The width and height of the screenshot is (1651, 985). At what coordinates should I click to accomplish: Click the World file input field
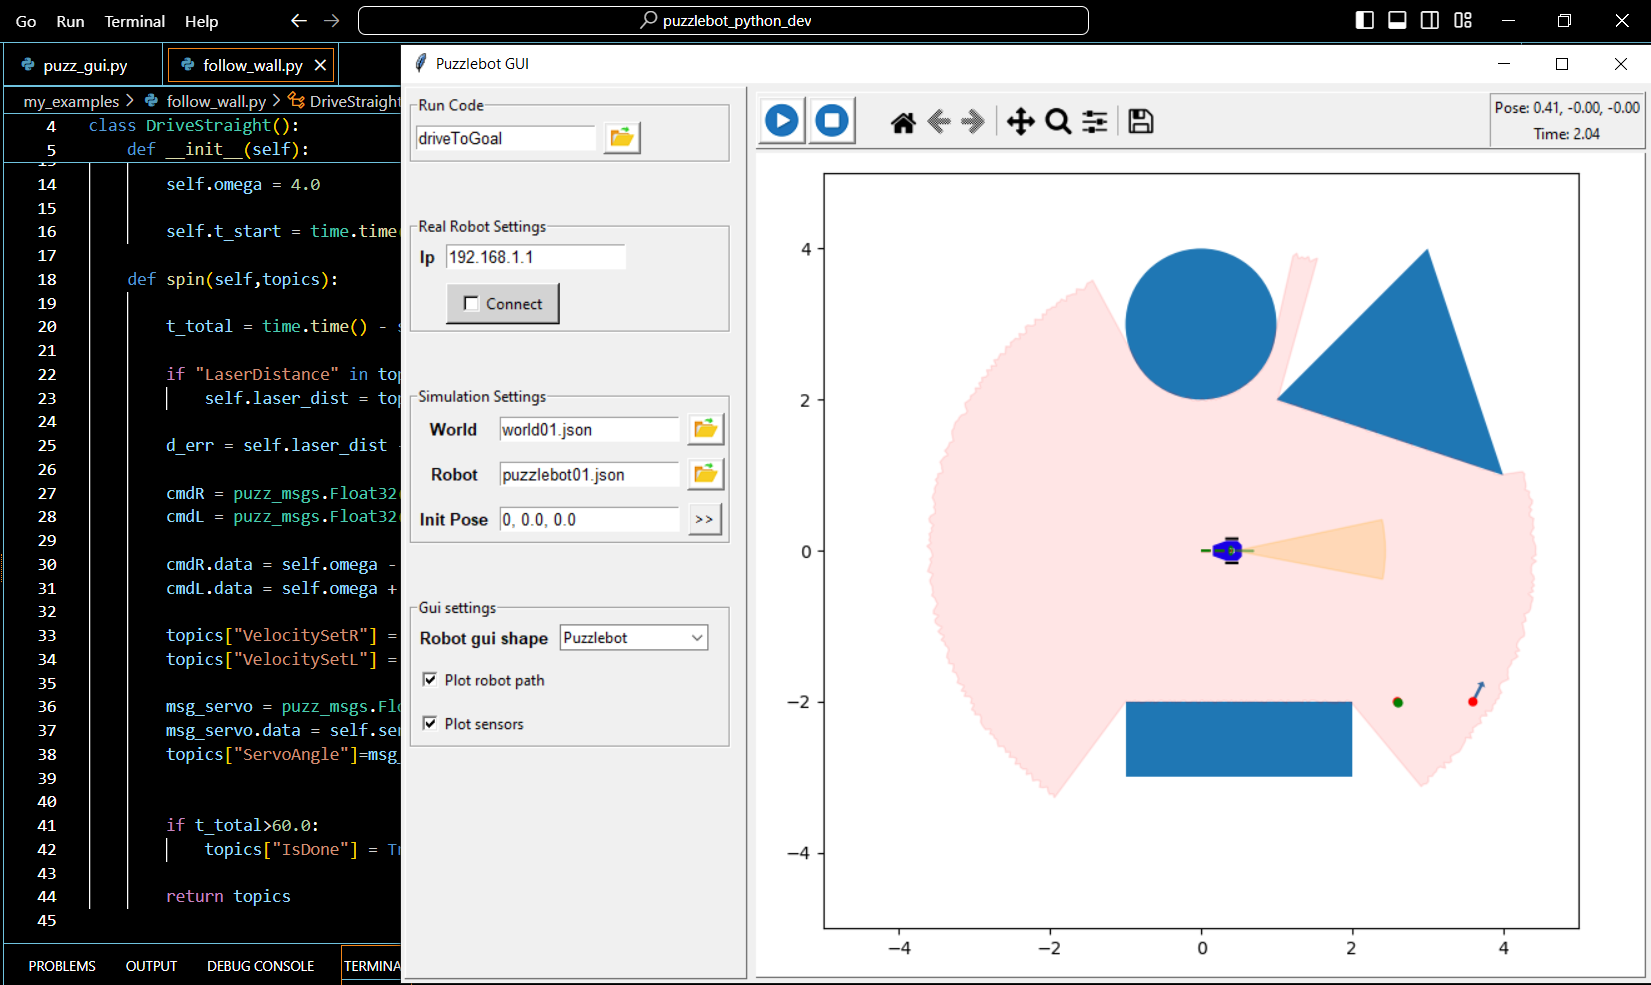coord(590,429)
